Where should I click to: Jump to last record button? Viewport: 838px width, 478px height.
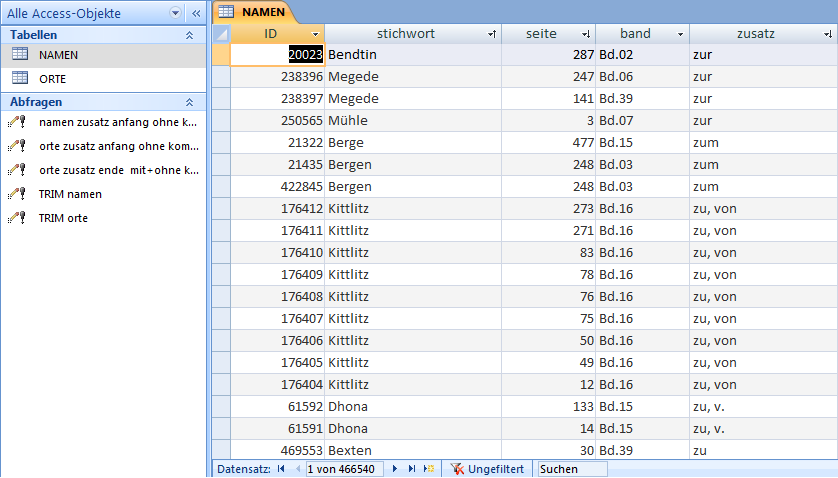pyautogui.click(x=412, y=468)
